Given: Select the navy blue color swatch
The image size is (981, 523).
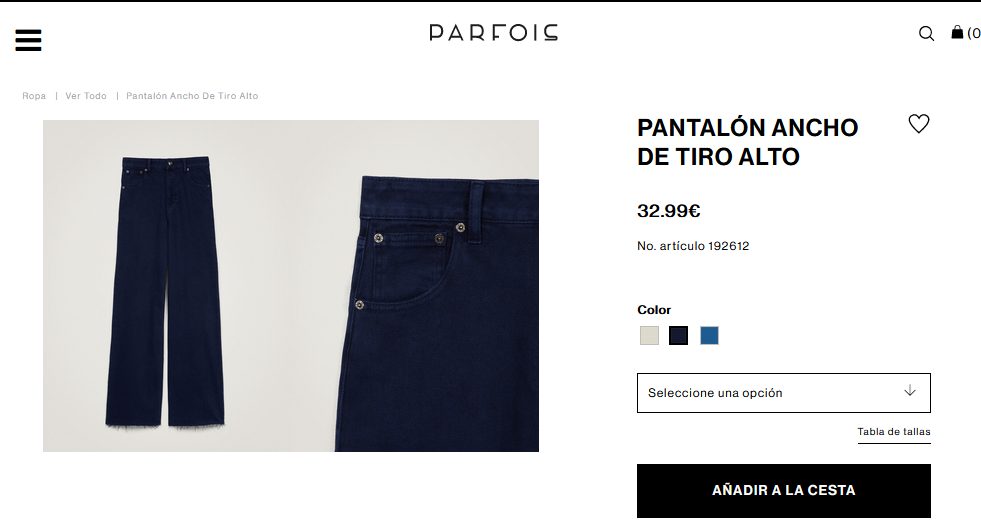Looking at the screenshot, I should (x=678, y=336).
